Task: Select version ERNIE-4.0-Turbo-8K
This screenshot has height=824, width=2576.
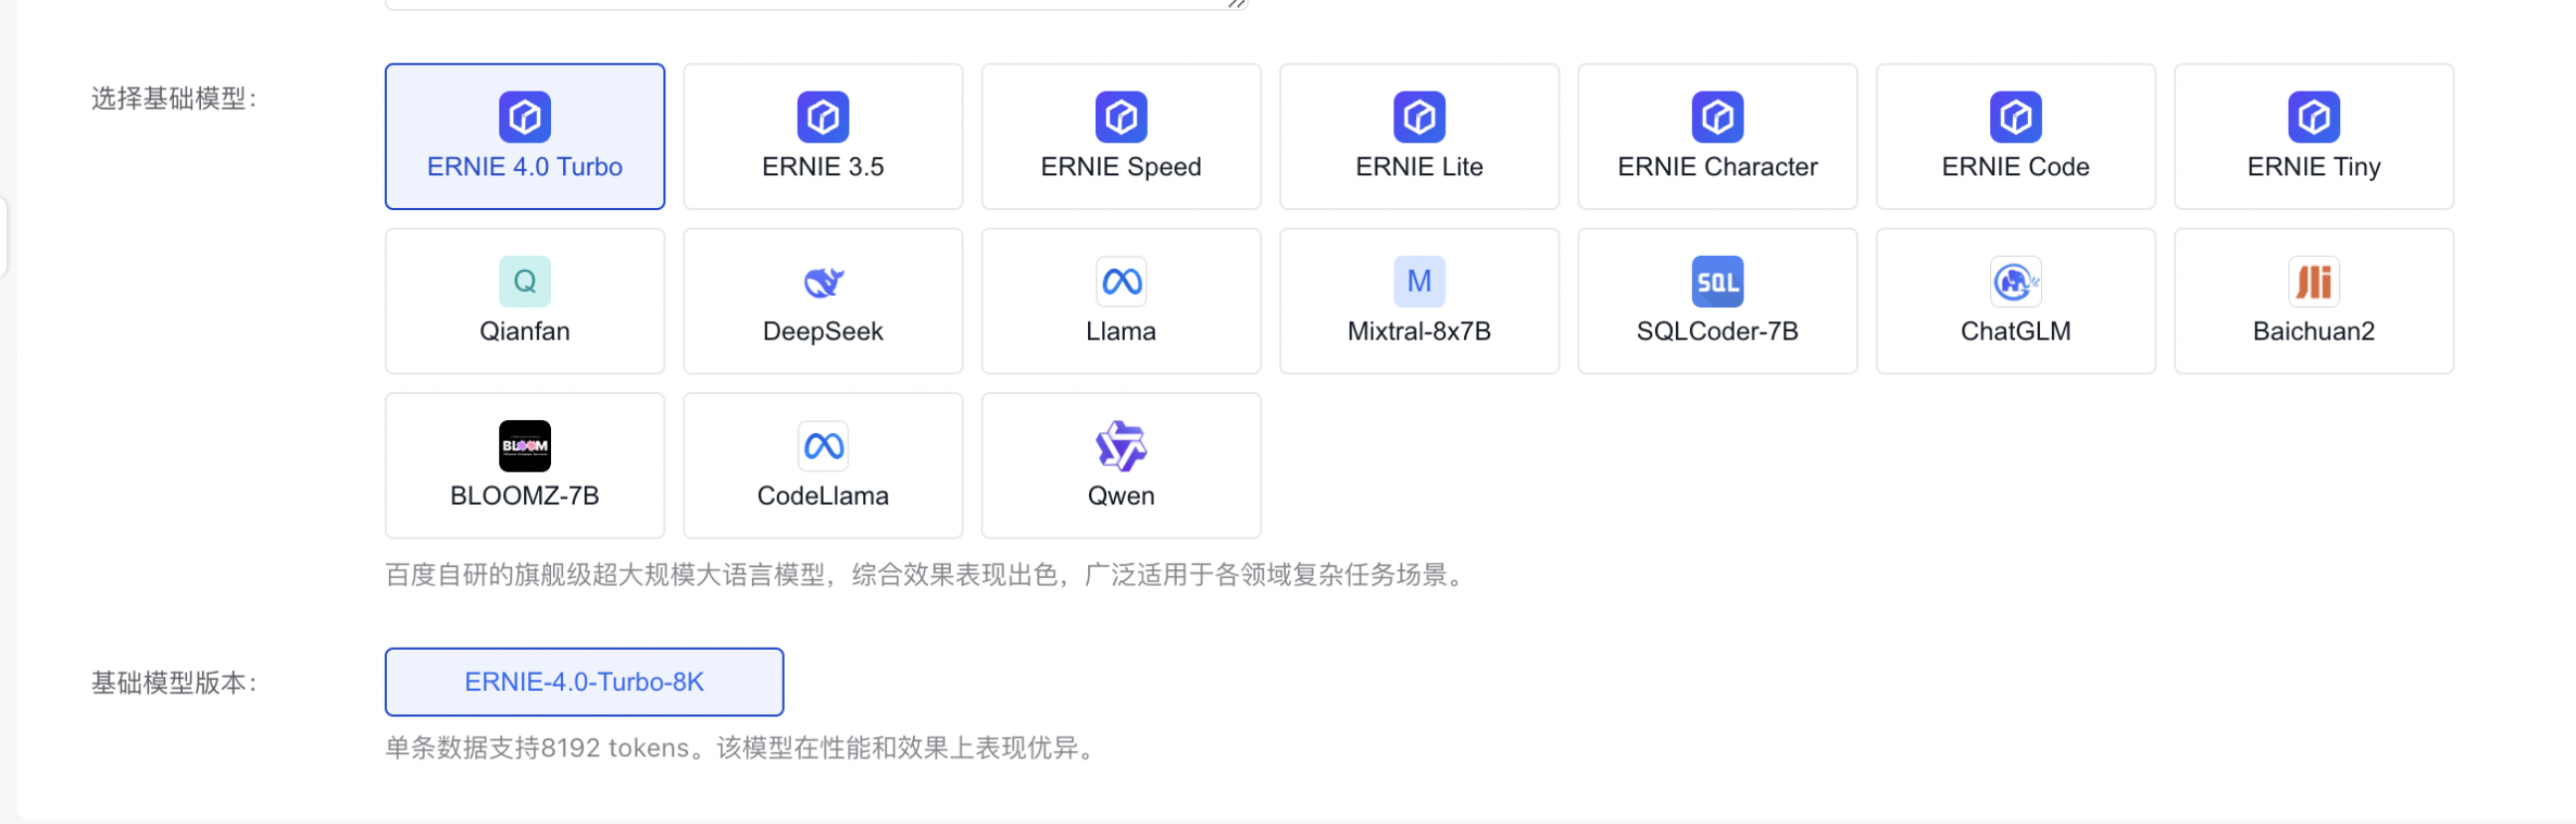Action: tap(584, 682)
